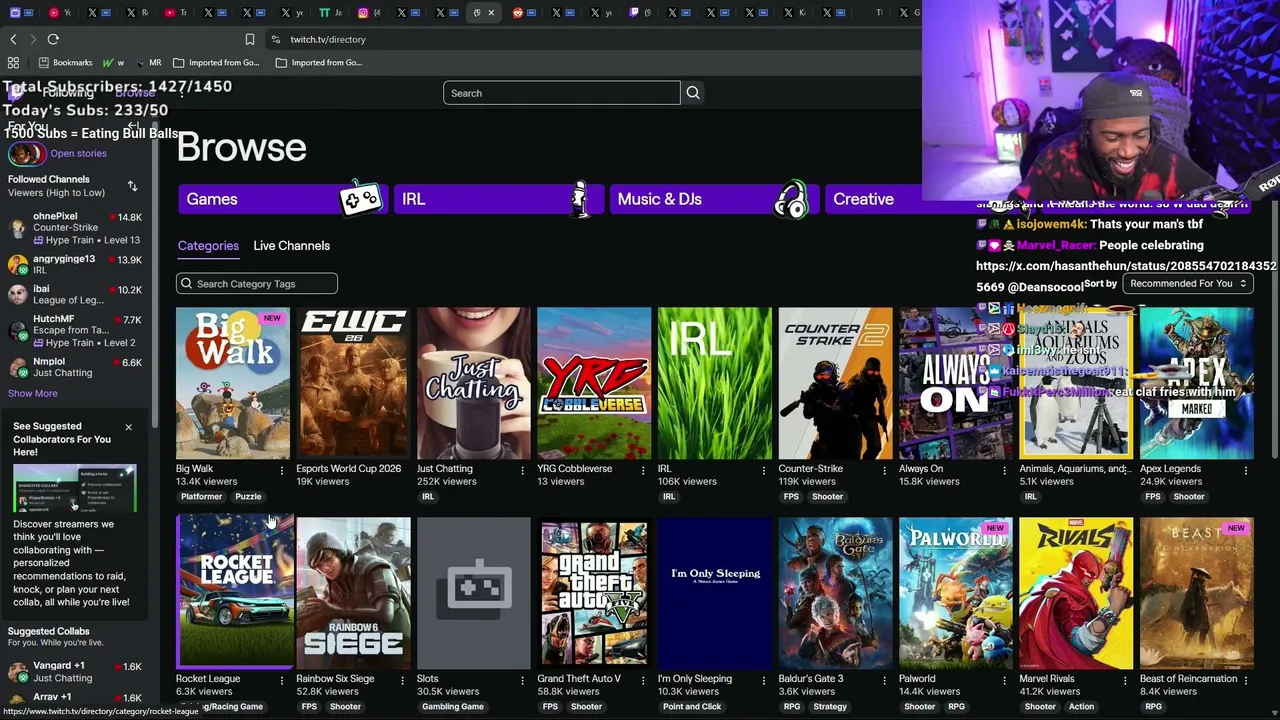1280x720 pixels.
Task: Open the Games browse banner
Action: coord(282,199)
